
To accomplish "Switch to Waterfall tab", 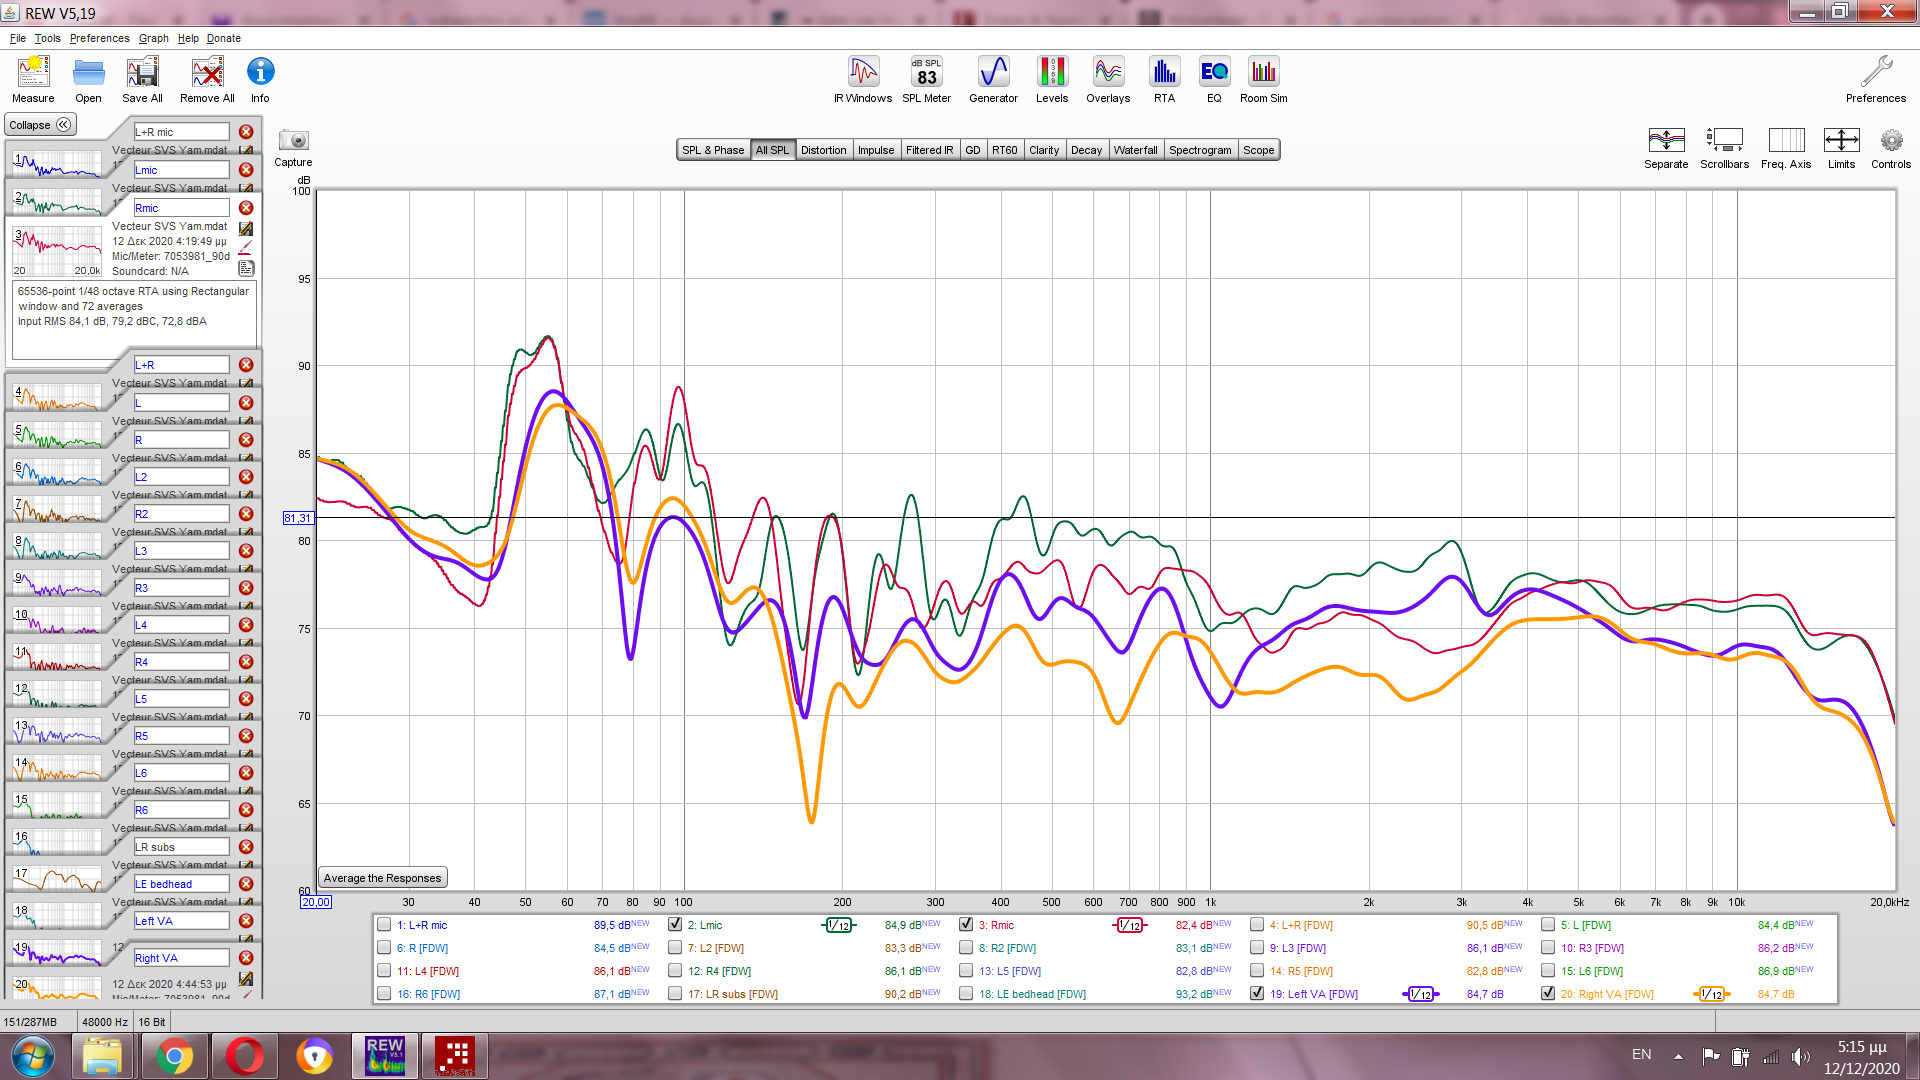I will coord(1135,150).
